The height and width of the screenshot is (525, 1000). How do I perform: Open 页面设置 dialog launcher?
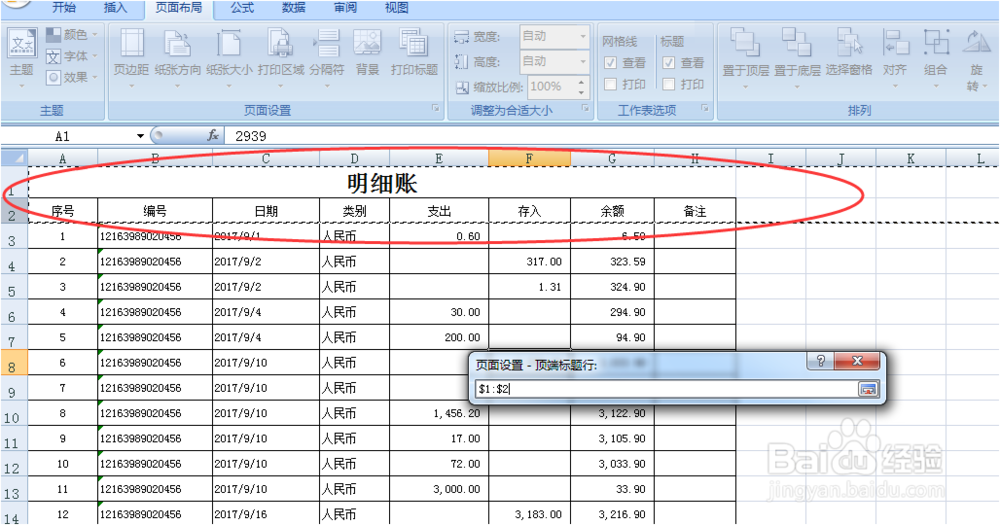pyautogui.click(x=436, y=109)
